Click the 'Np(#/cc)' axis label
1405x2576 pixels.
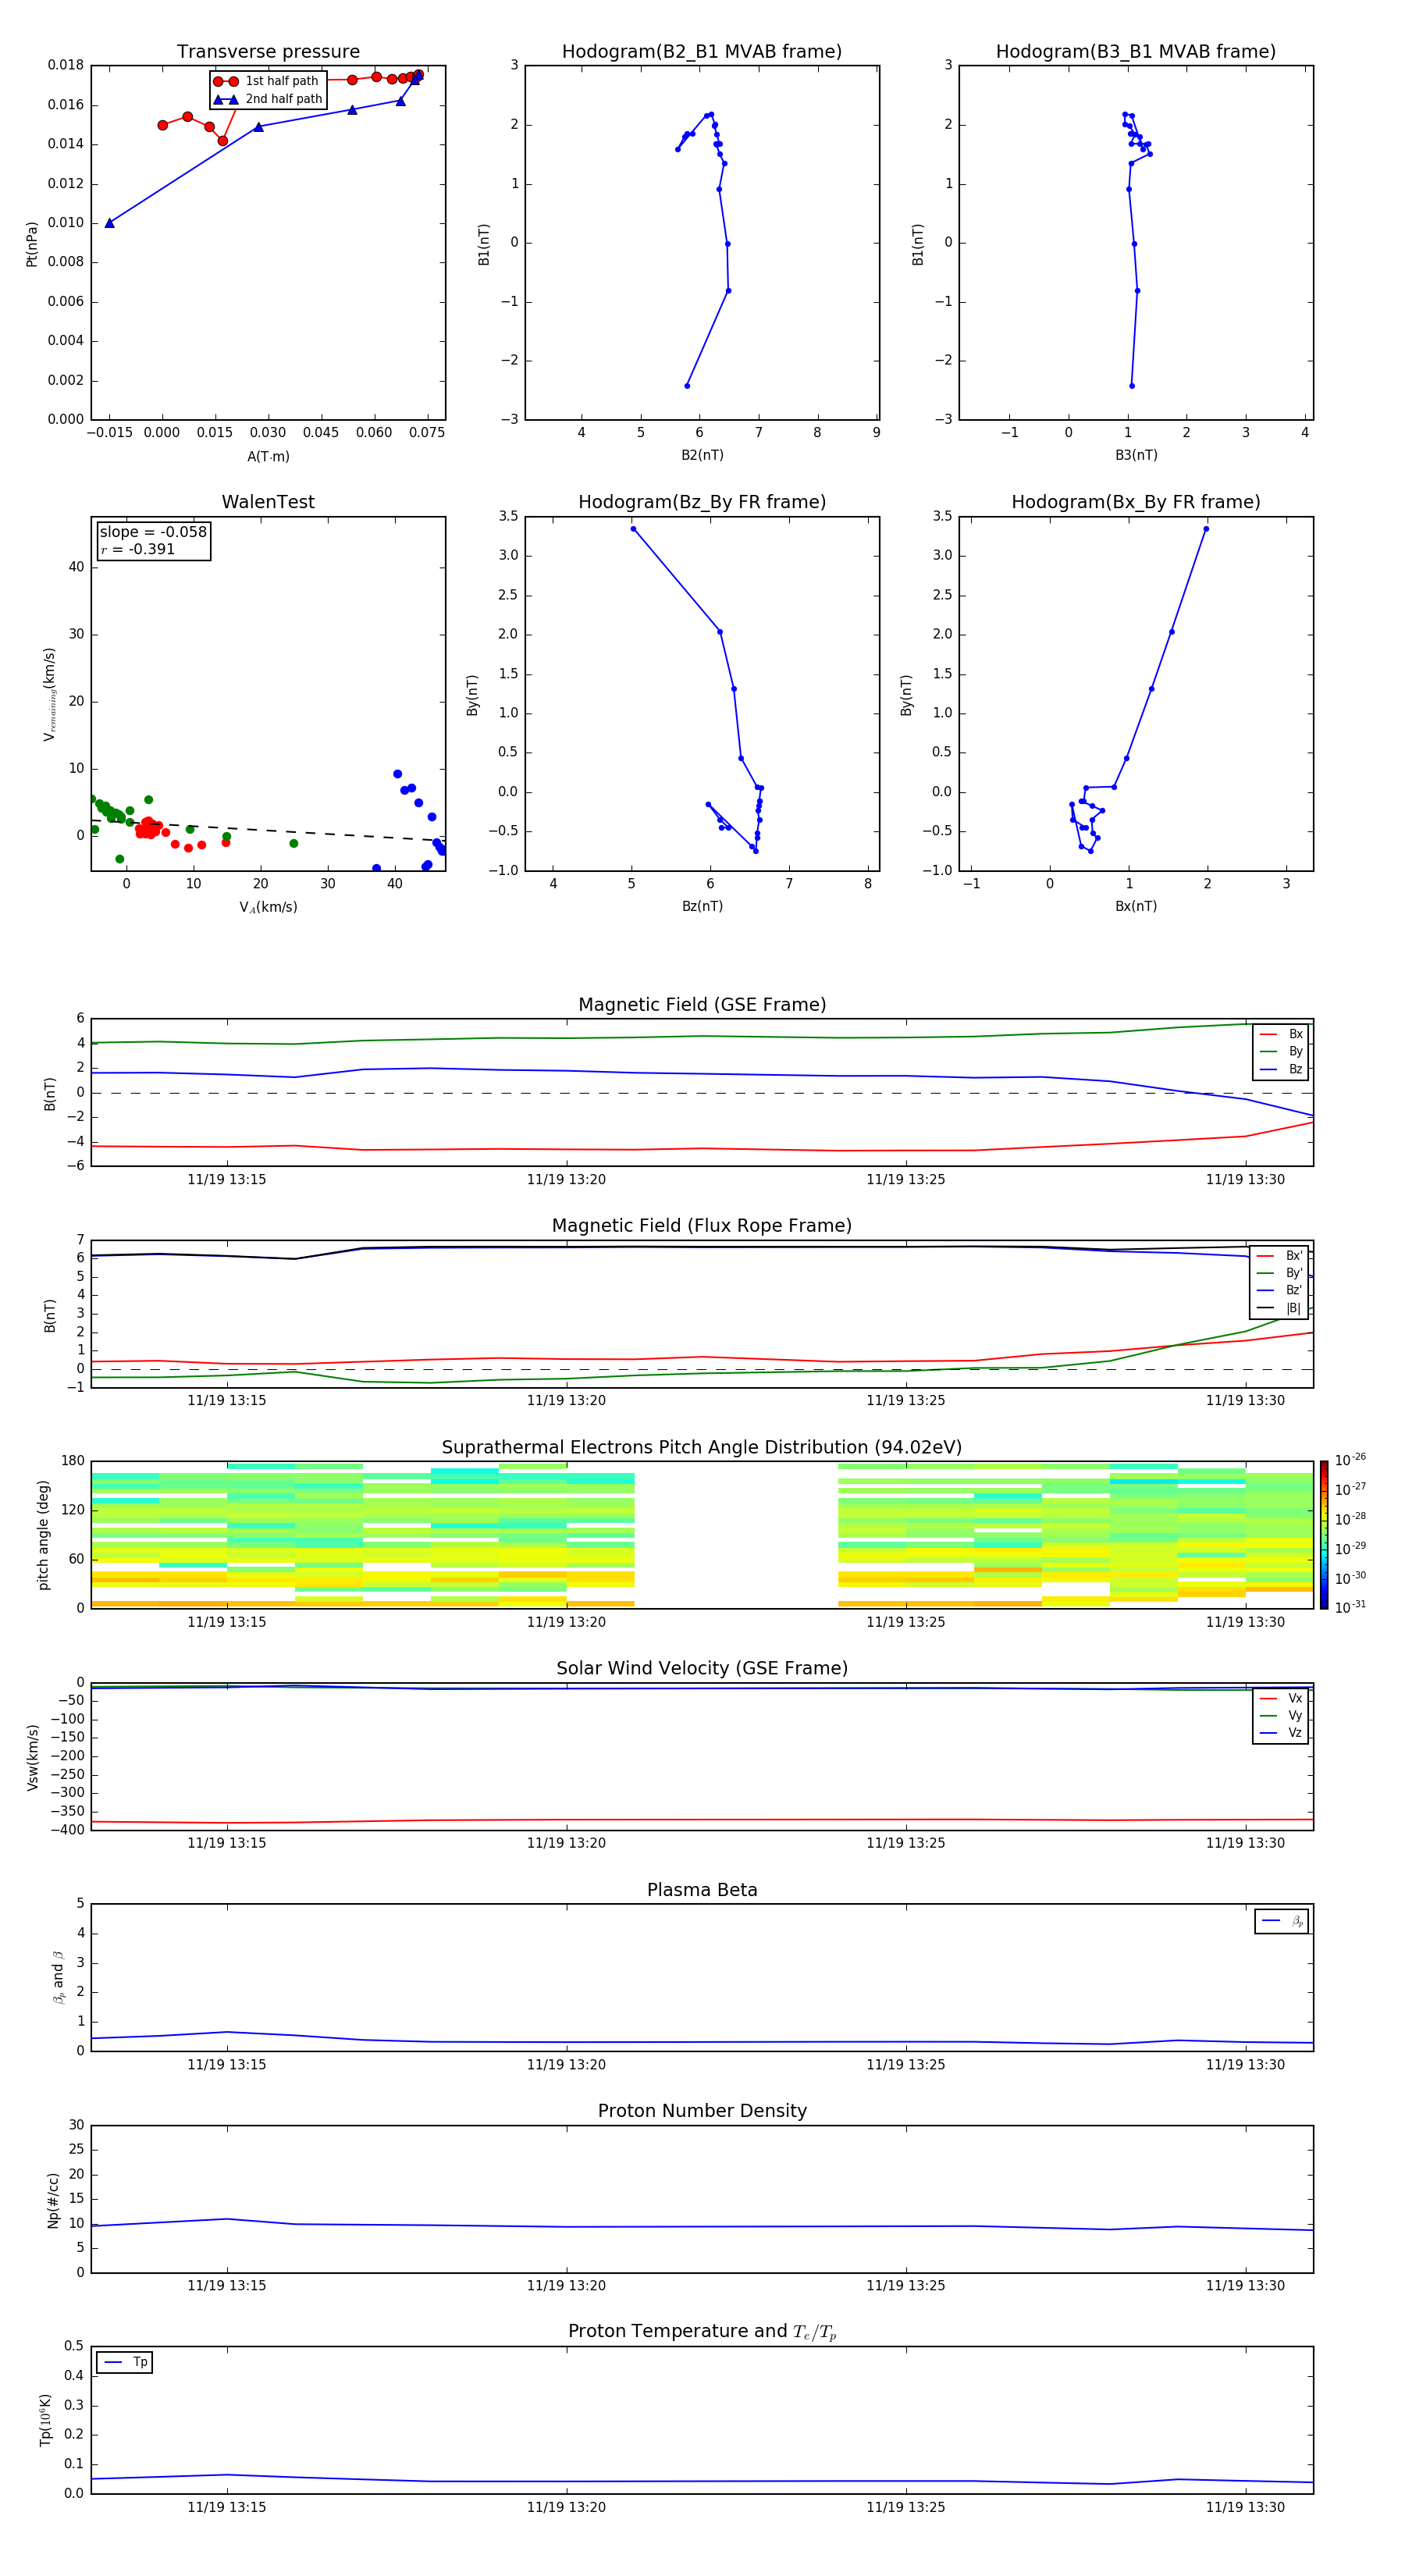pyautogui.click(x=53, y=2200)
